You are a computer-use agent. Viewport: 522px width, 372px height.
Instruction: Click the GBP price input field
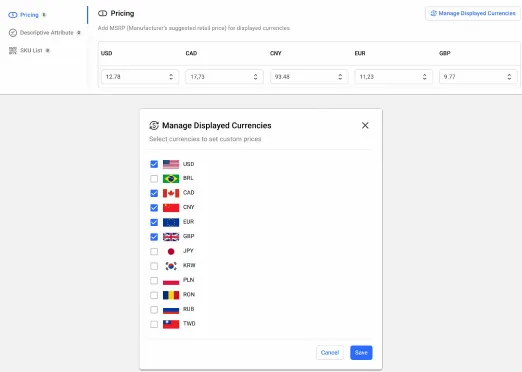pyautogui.click(x=478, y=77)
